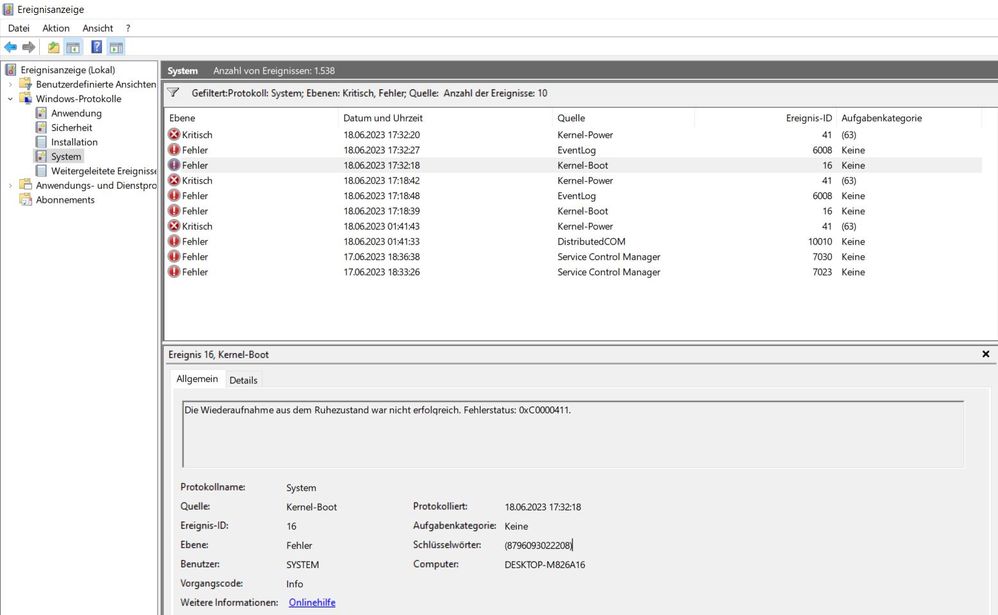Image resolution: width=998 pixels, height=615 pixels.
Task: Open the Ansicht menu
Action: coord(97,28)
